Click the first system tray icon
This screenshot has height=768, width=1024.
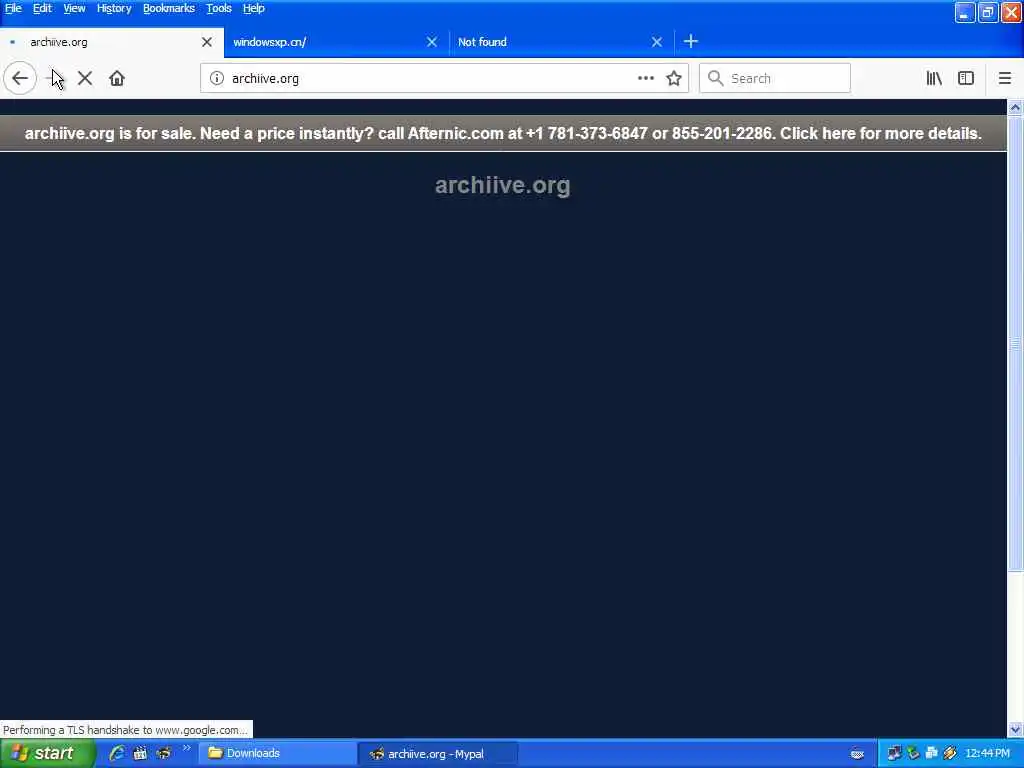coord(894,754)
